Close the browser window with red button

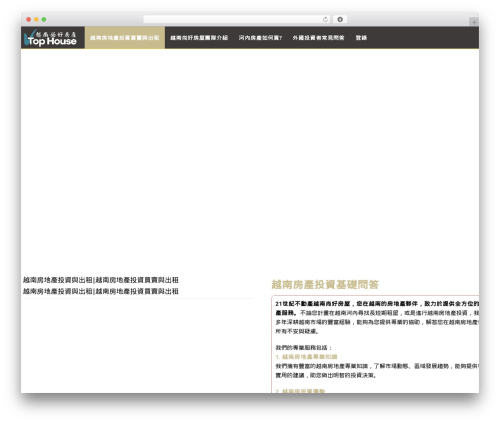pyautogui.click(x=29, y=19)
